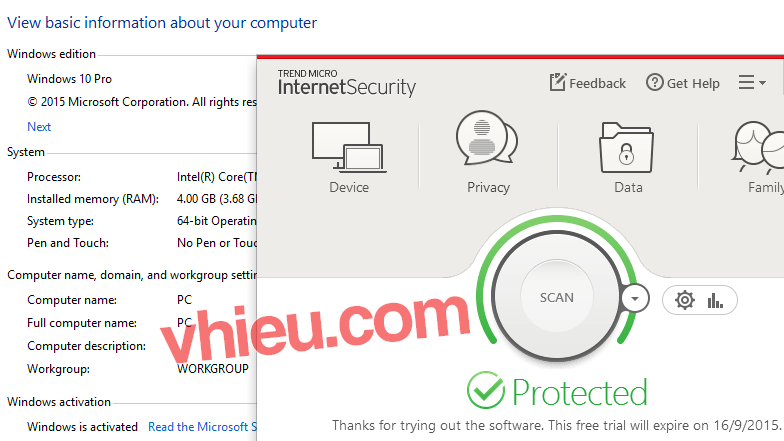View security reports bar chart icon

click(x=715, y=300)
